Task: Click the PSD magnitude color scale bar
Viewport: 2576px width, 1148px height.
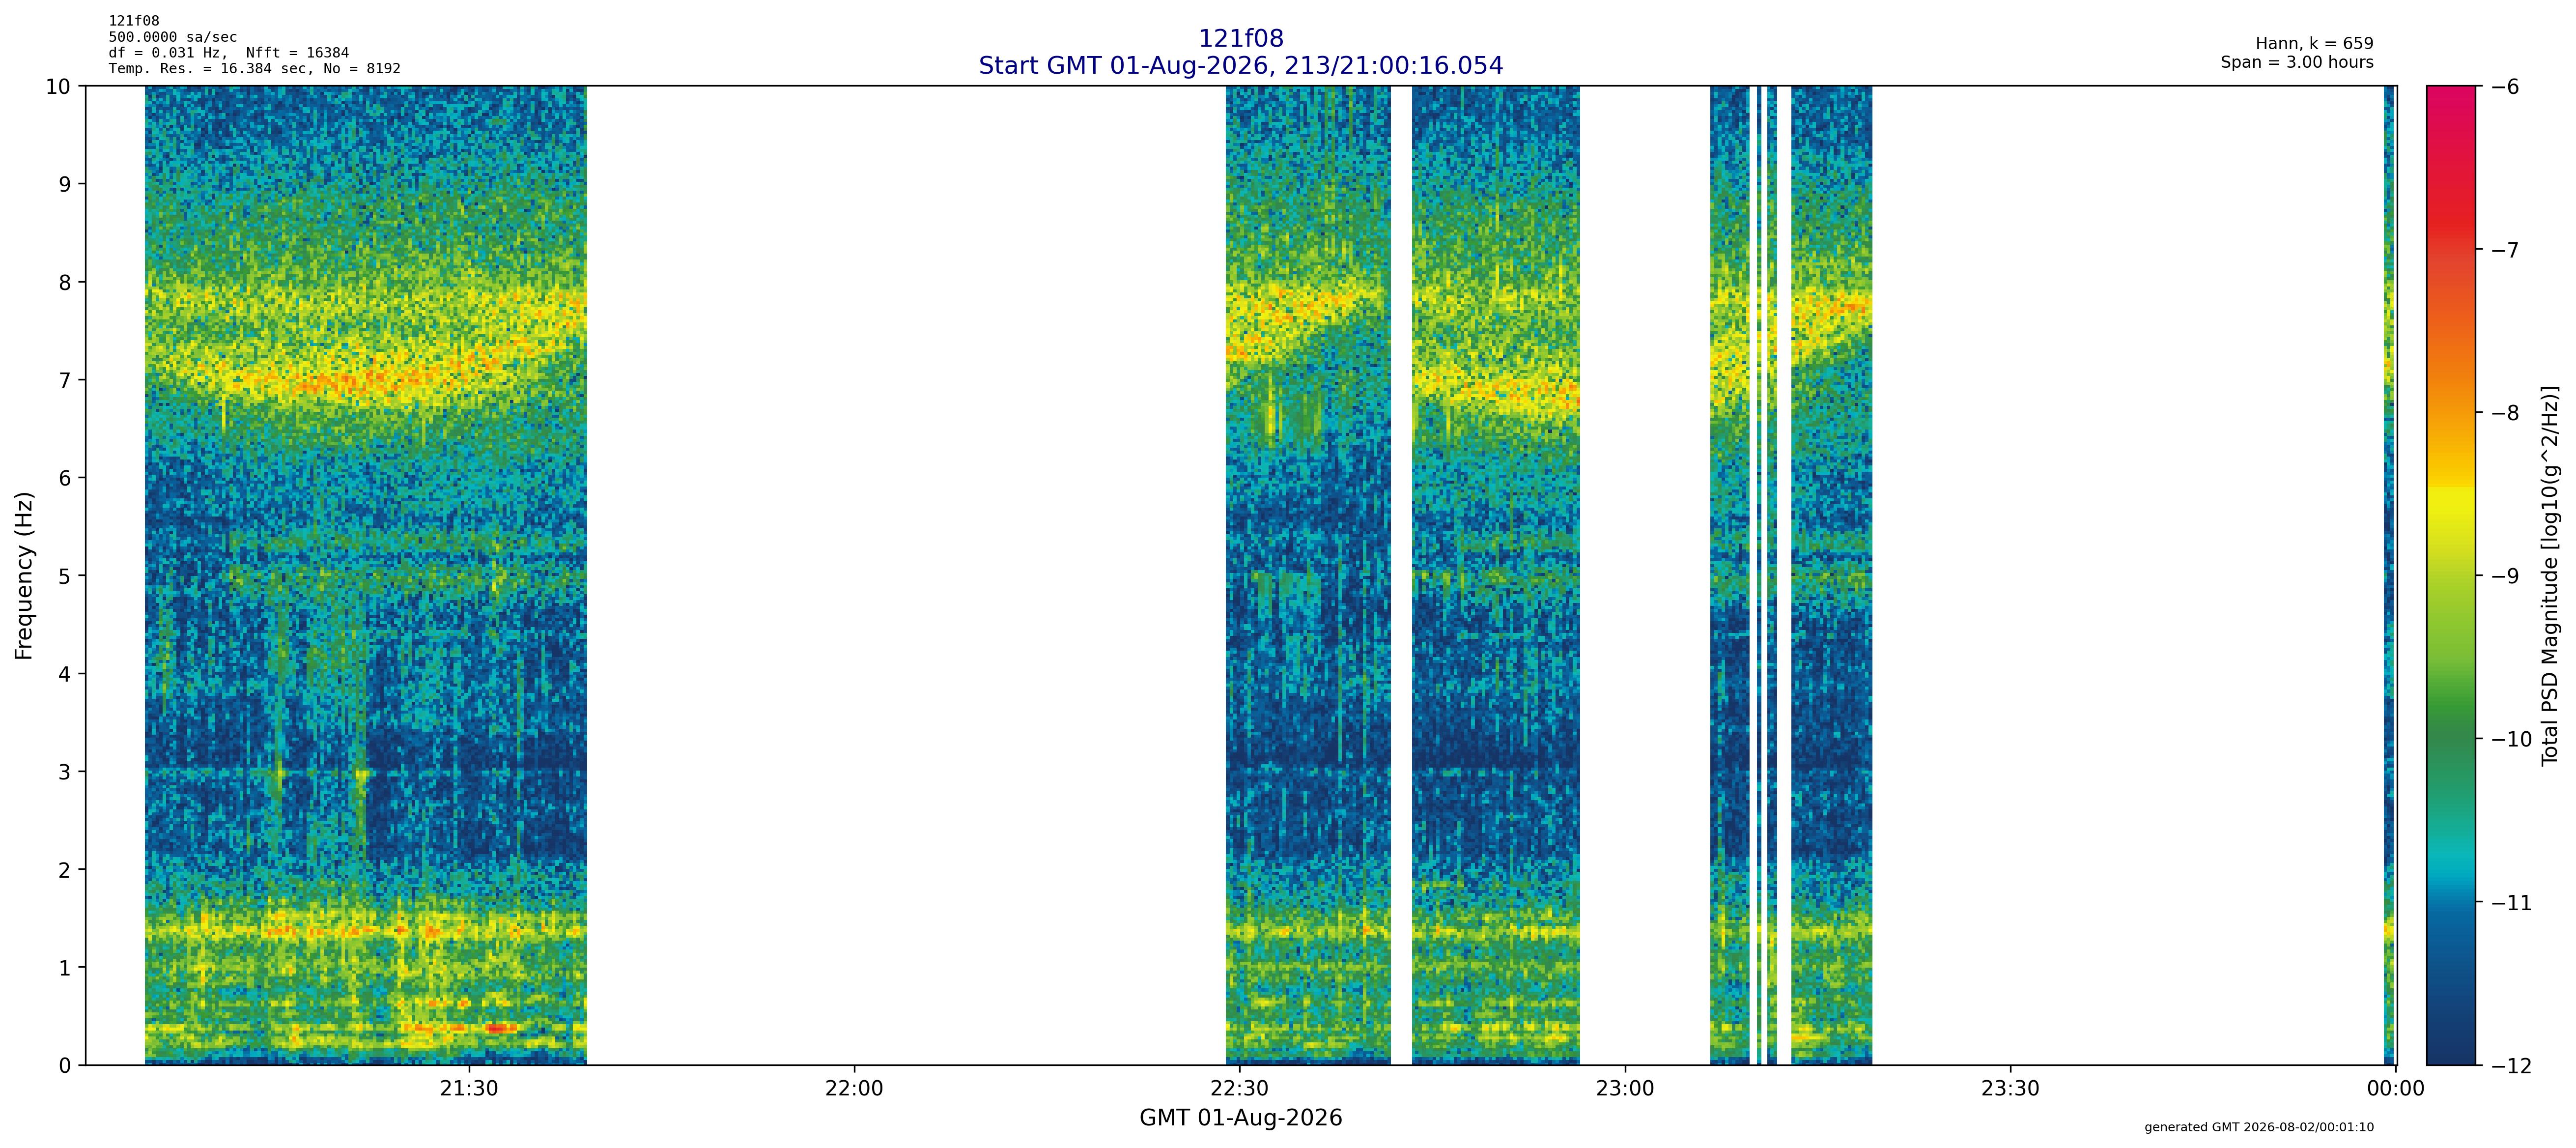Action: (2452, 576)
